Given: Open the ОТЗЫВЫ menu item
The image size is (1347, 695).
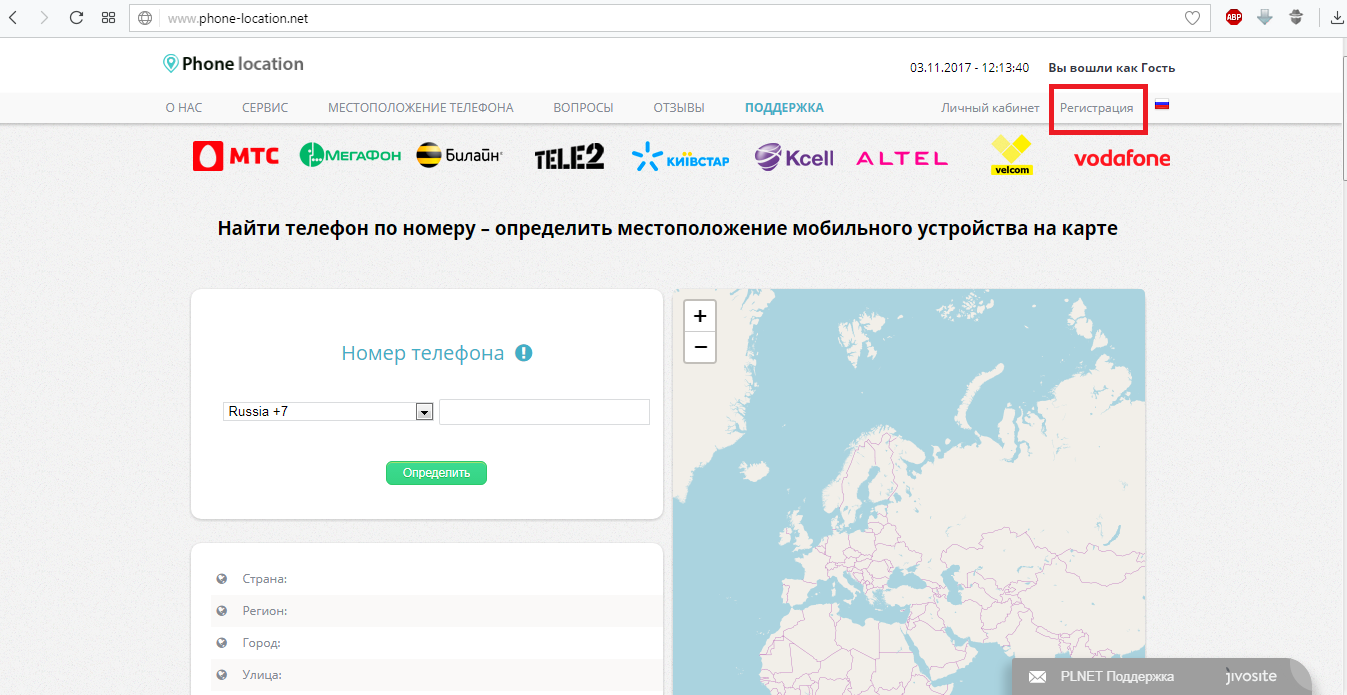Looking at the screenshot, I should [x=679, y=108].
